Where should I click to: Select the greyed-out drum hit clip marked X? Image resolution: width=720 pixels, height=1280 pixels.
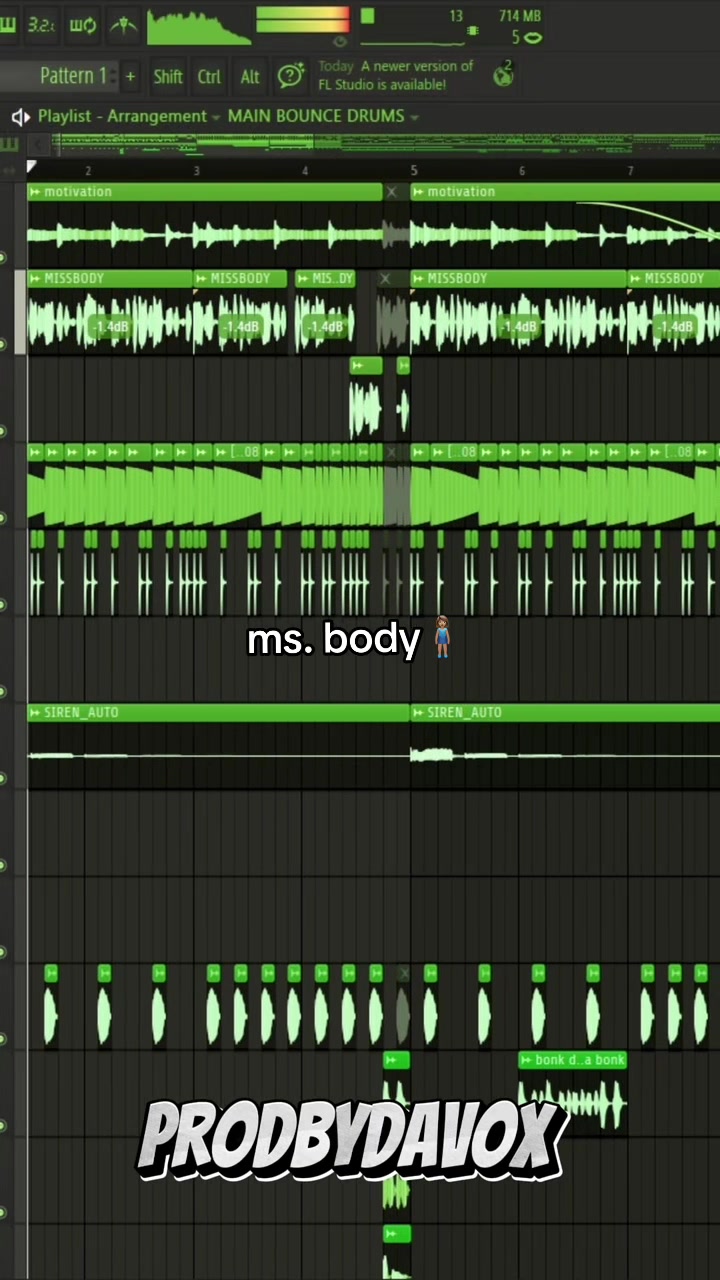point(403,1008)
